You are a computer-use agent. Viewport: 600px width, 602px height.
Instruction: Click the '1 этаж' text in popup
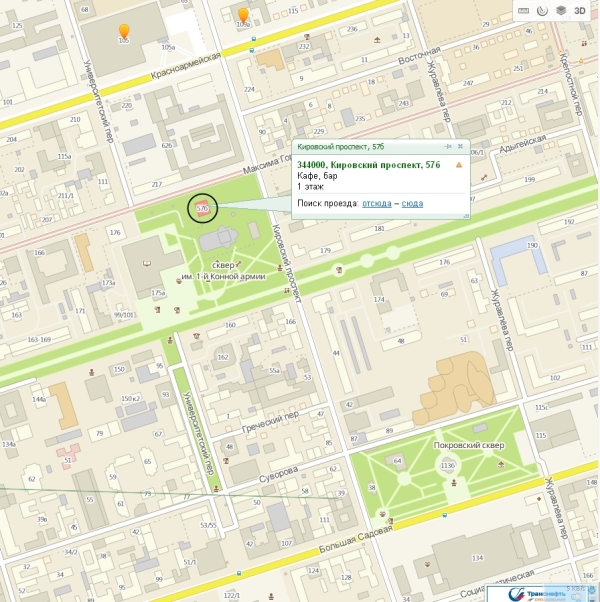click(x=310, y=187)
